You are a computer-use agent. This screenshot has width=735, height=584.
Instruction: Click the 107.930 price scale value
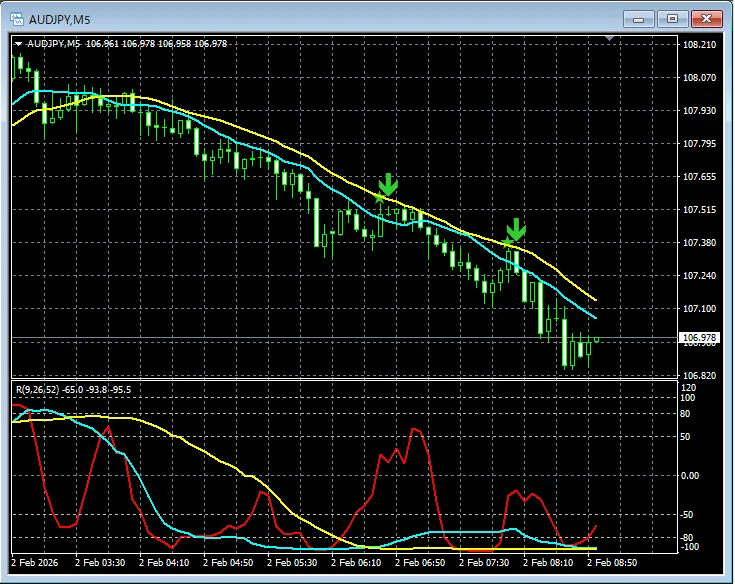[699, 111]
